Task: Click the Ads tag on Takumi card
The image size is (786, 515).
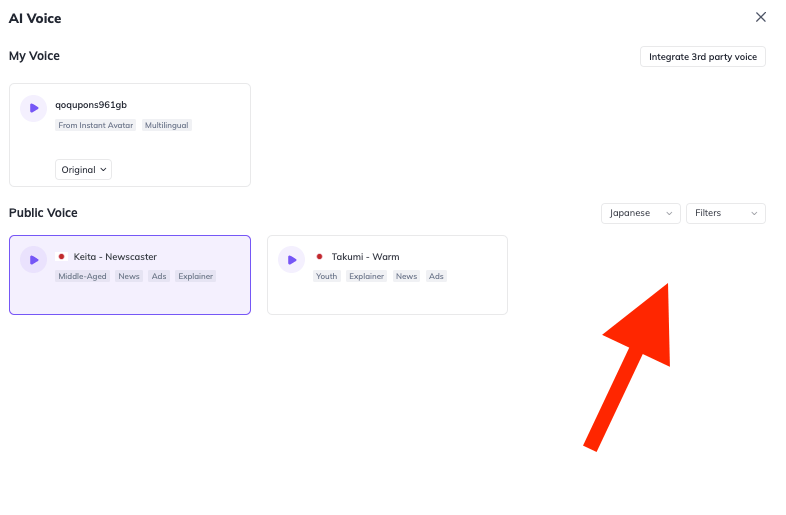Action: coord(436,276)
